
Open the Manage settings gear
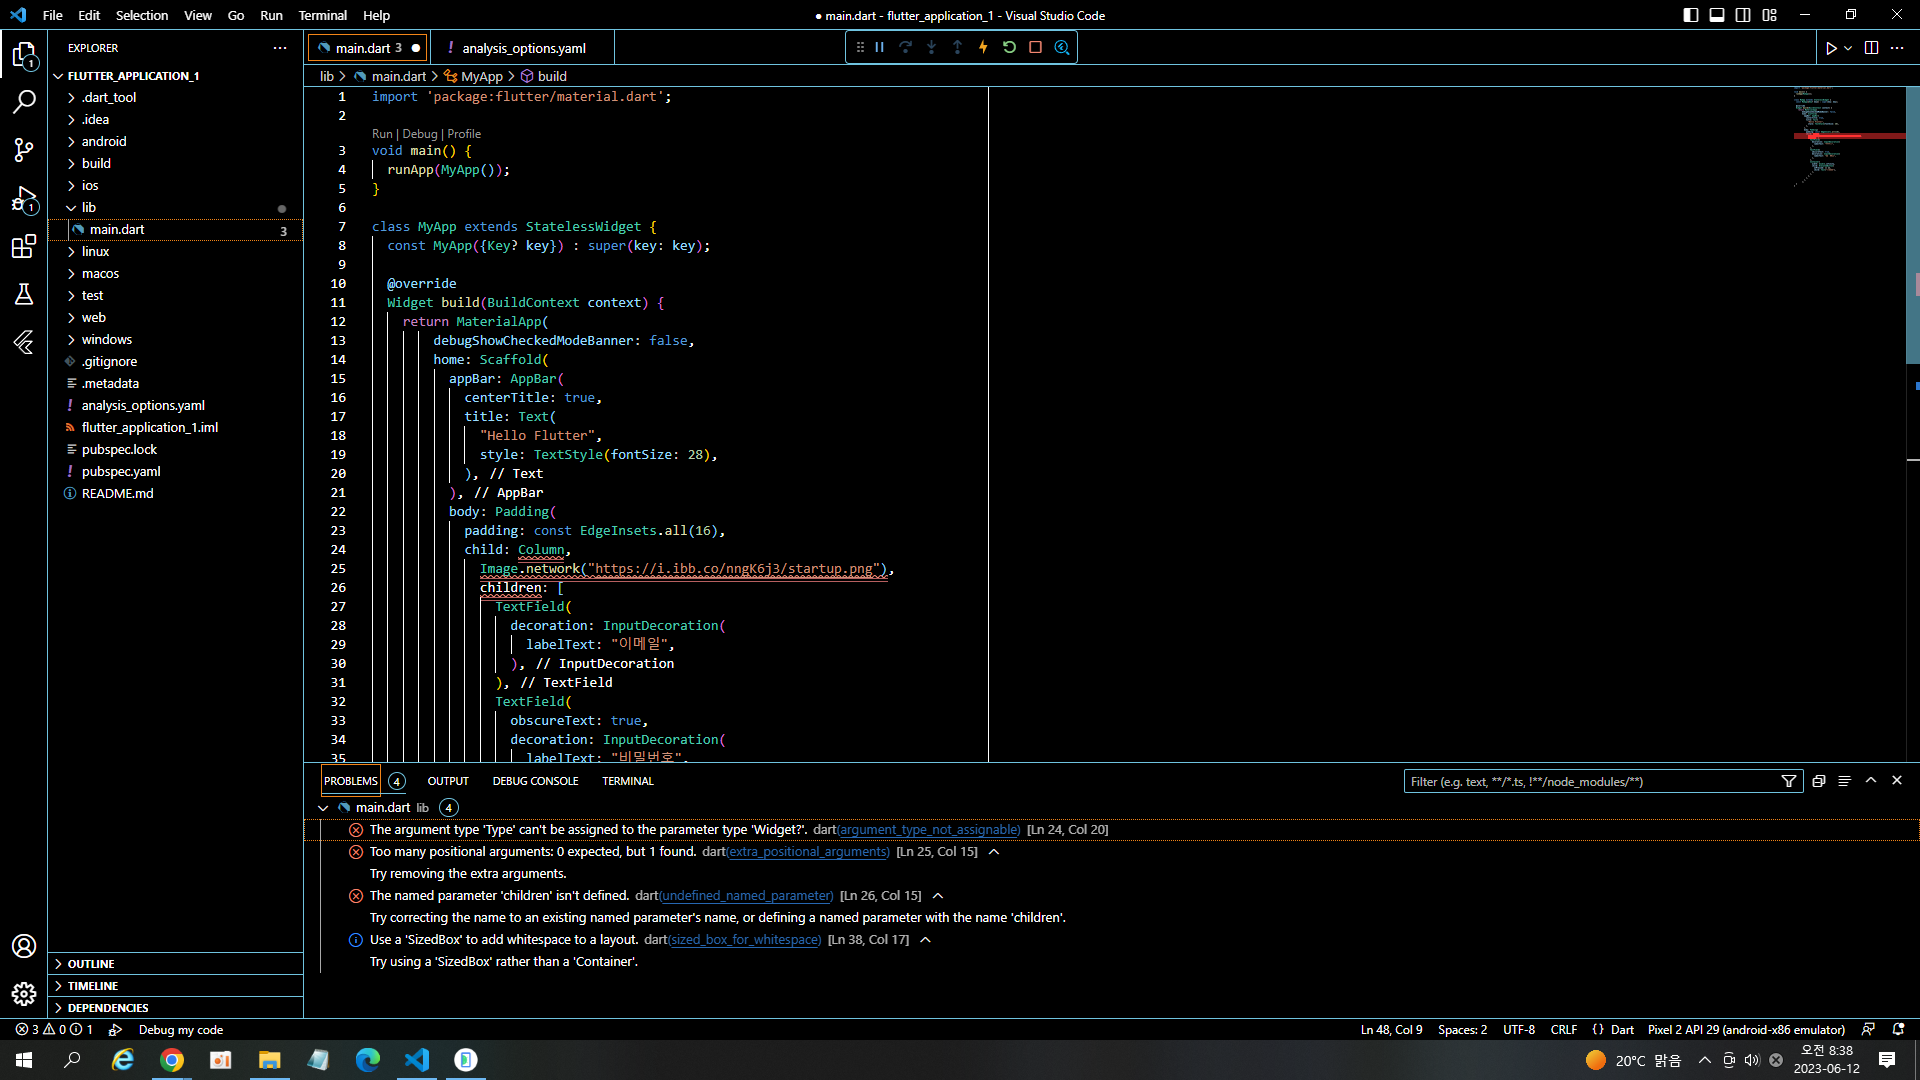(24, 994)
